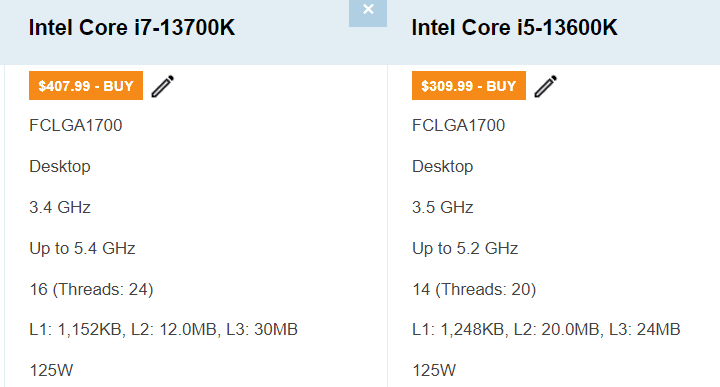Click the L3: 24MB cache line
Viewport: 720px width, 387px height.
(546, 330)
